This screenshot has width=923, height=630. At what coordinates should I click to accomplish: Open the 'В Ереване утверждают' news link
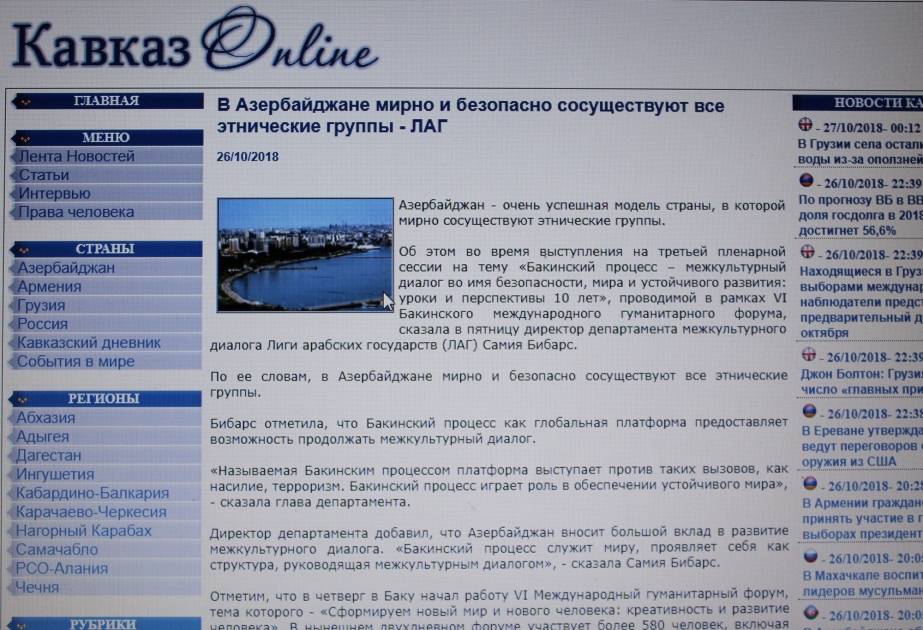862,446
